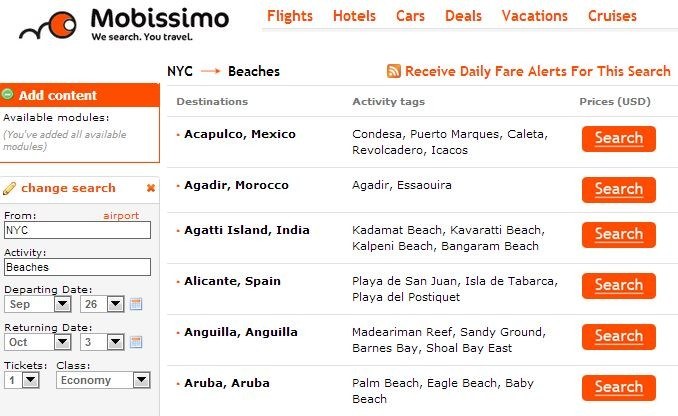Click Search button for Aruba, Aruba

click(619, 388)
